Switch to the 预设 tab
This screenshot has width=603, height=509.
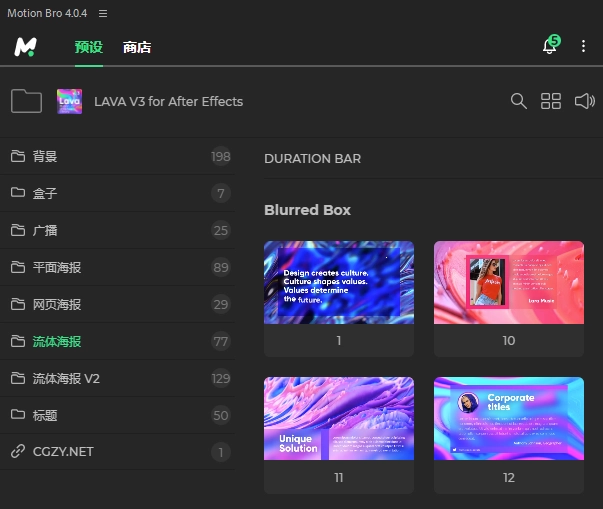pos(89,47)
